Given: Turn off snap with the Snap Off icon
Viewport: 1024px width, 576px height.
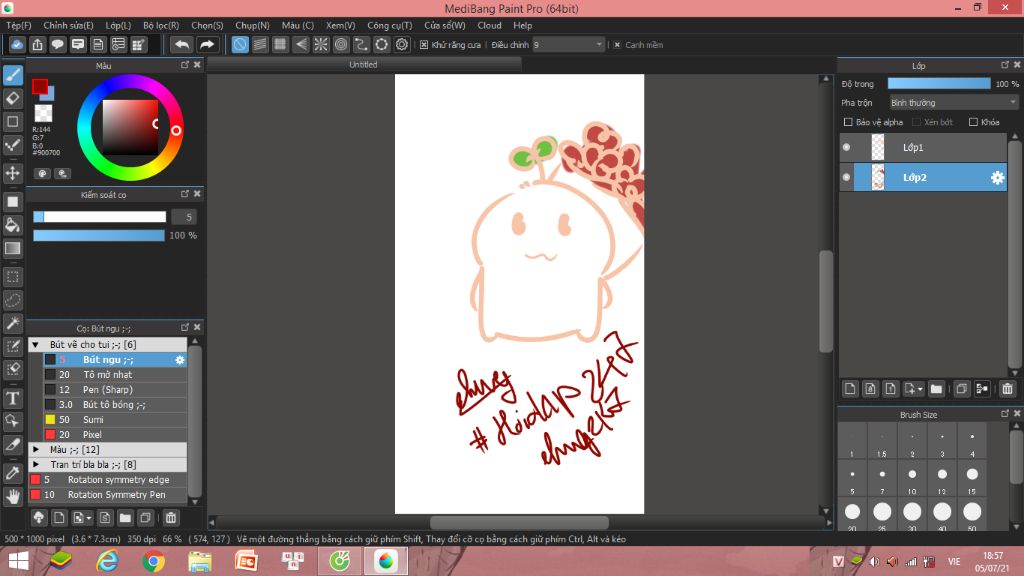Looking at the screenshot, I should click(x=240, y=44).
